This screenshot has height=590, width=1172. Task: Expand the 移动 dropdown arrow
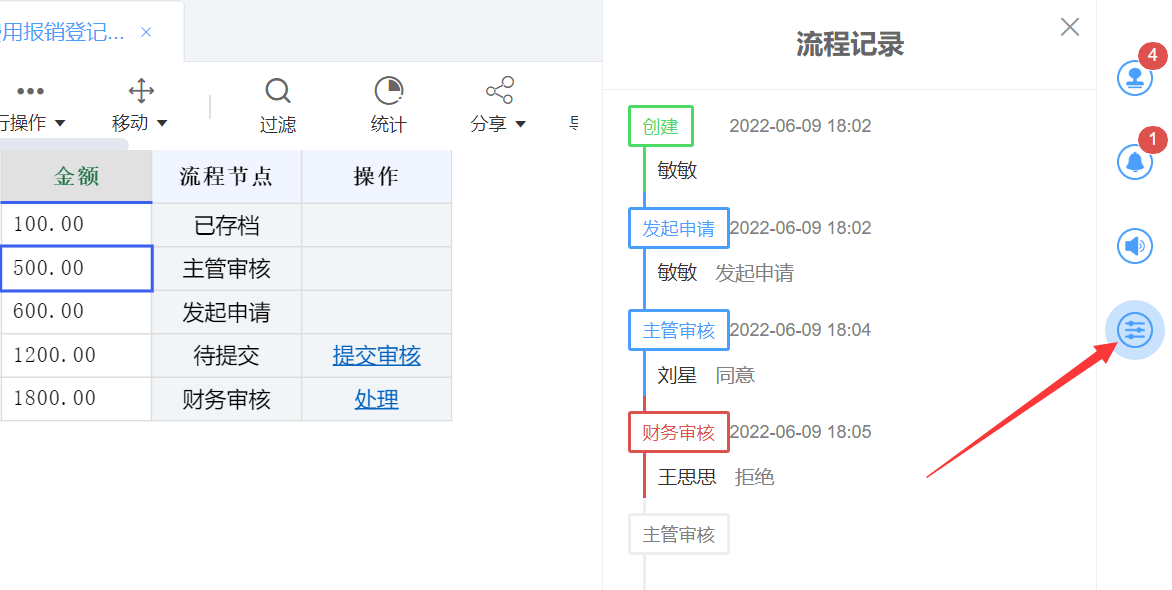164,123
